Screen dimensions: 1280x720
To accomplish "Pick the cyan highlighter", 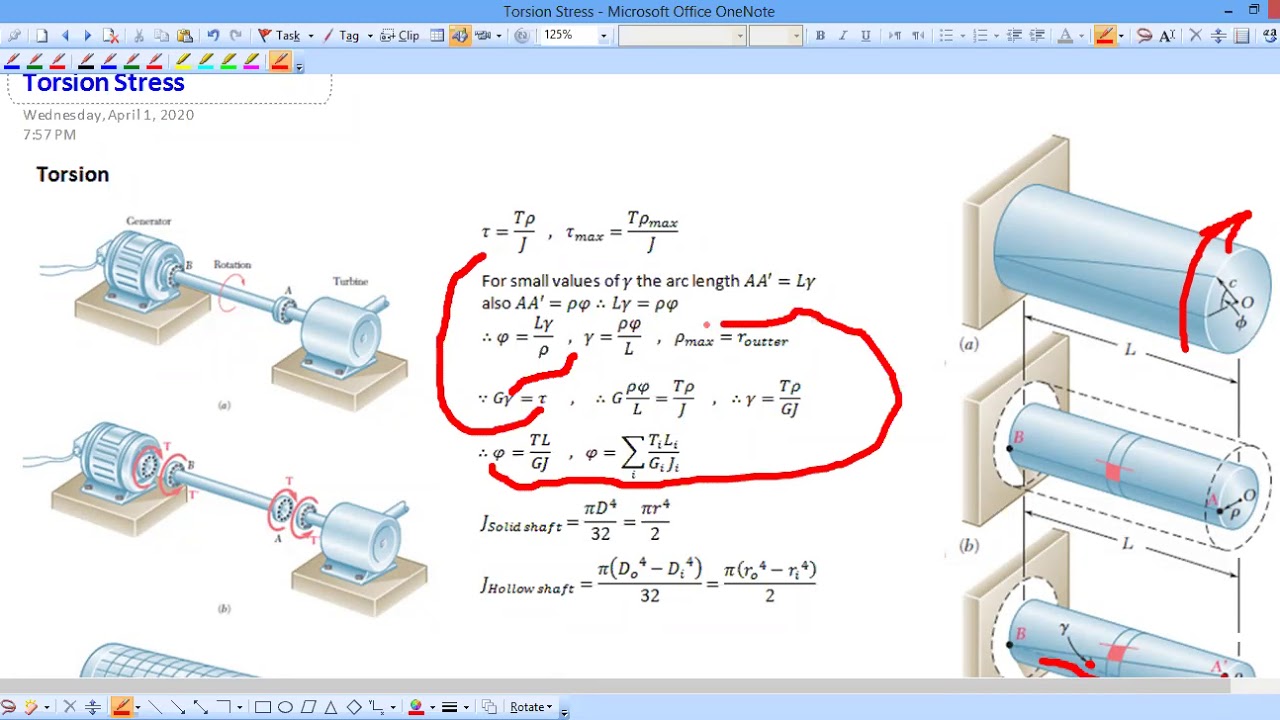I will 206,61.
